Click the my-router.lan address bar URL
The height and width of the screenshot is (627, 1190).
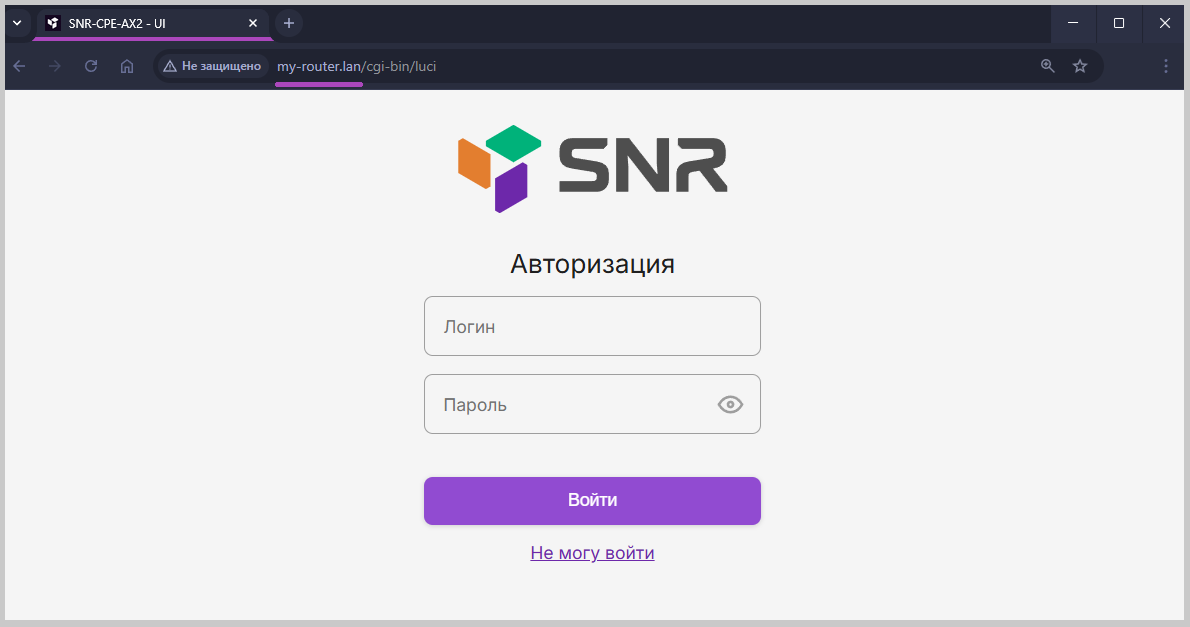pos(356,66)
